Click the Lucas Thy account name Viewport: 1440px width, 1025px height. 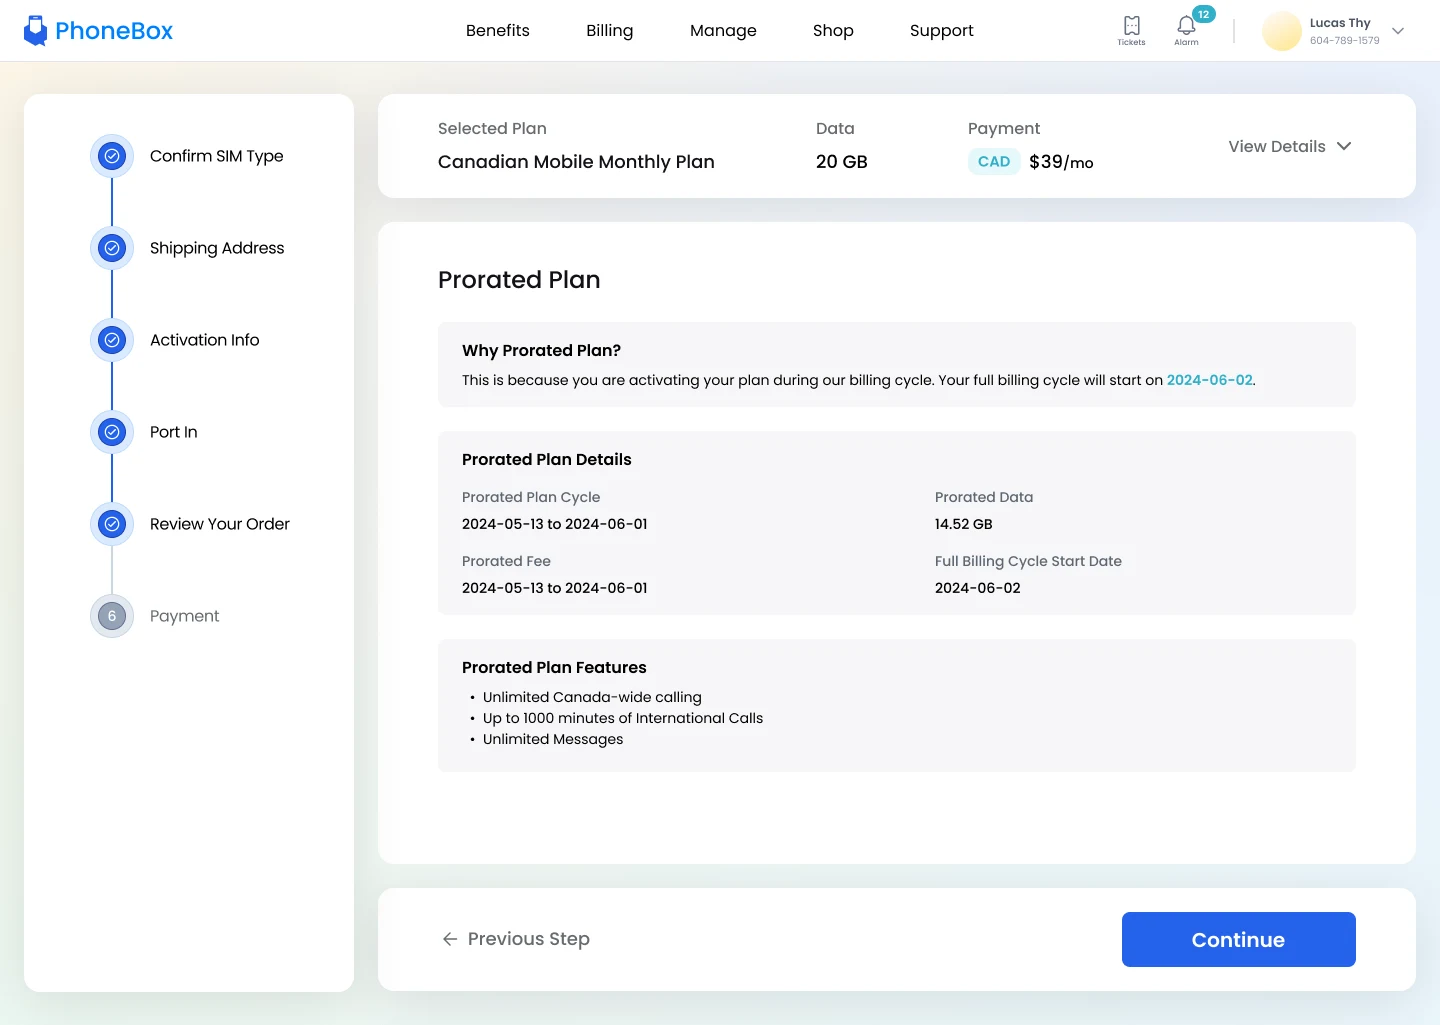point(1340,23)
